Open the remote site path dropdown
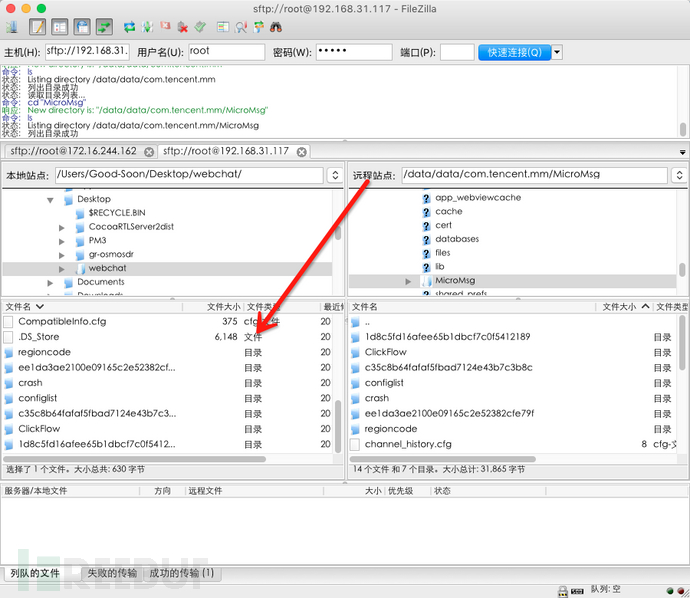 [678, 176]
